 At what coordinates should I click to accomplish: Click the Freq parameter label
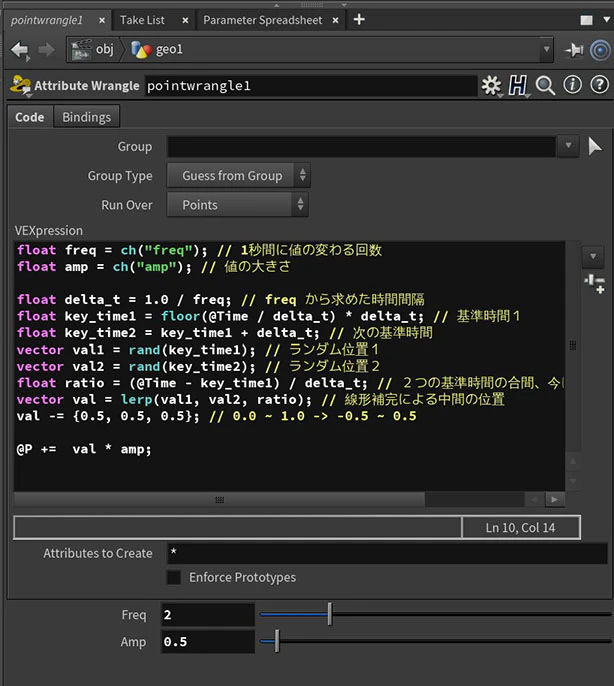pyautogui.click(x=134, y=615)
